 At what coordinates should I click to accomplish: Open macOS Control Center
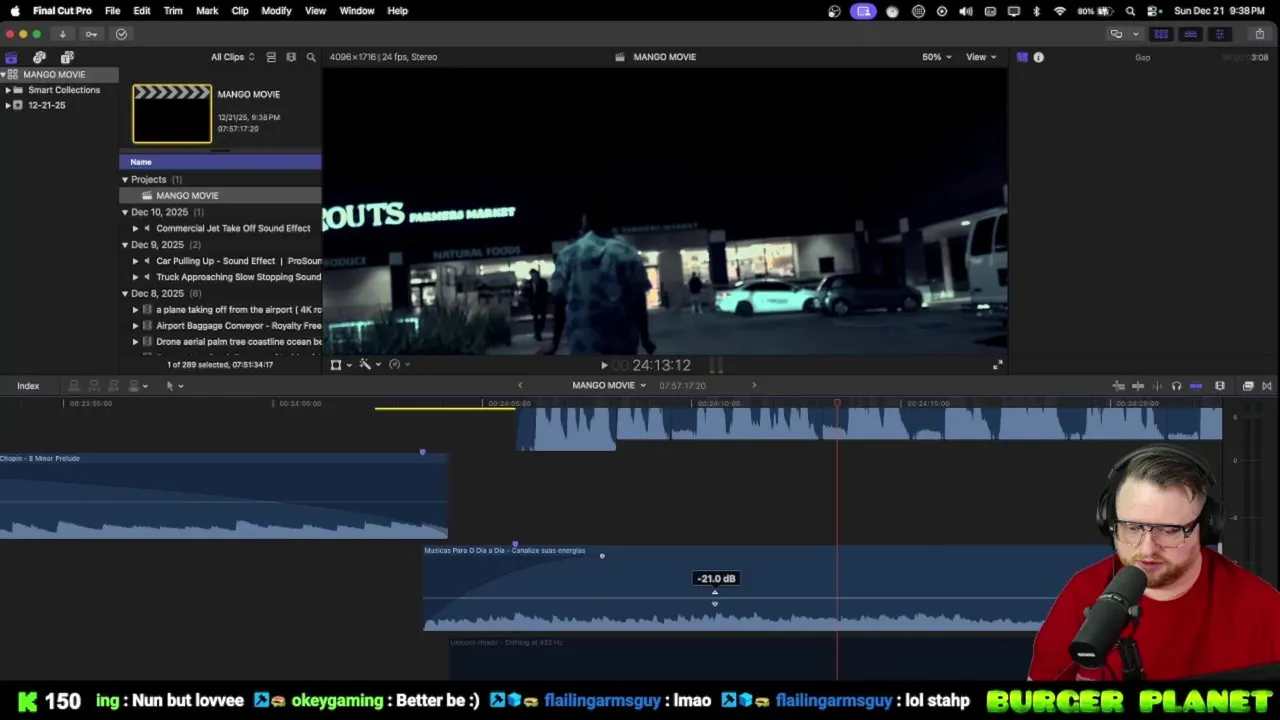pyautogui.click(x=1153, y=11)
